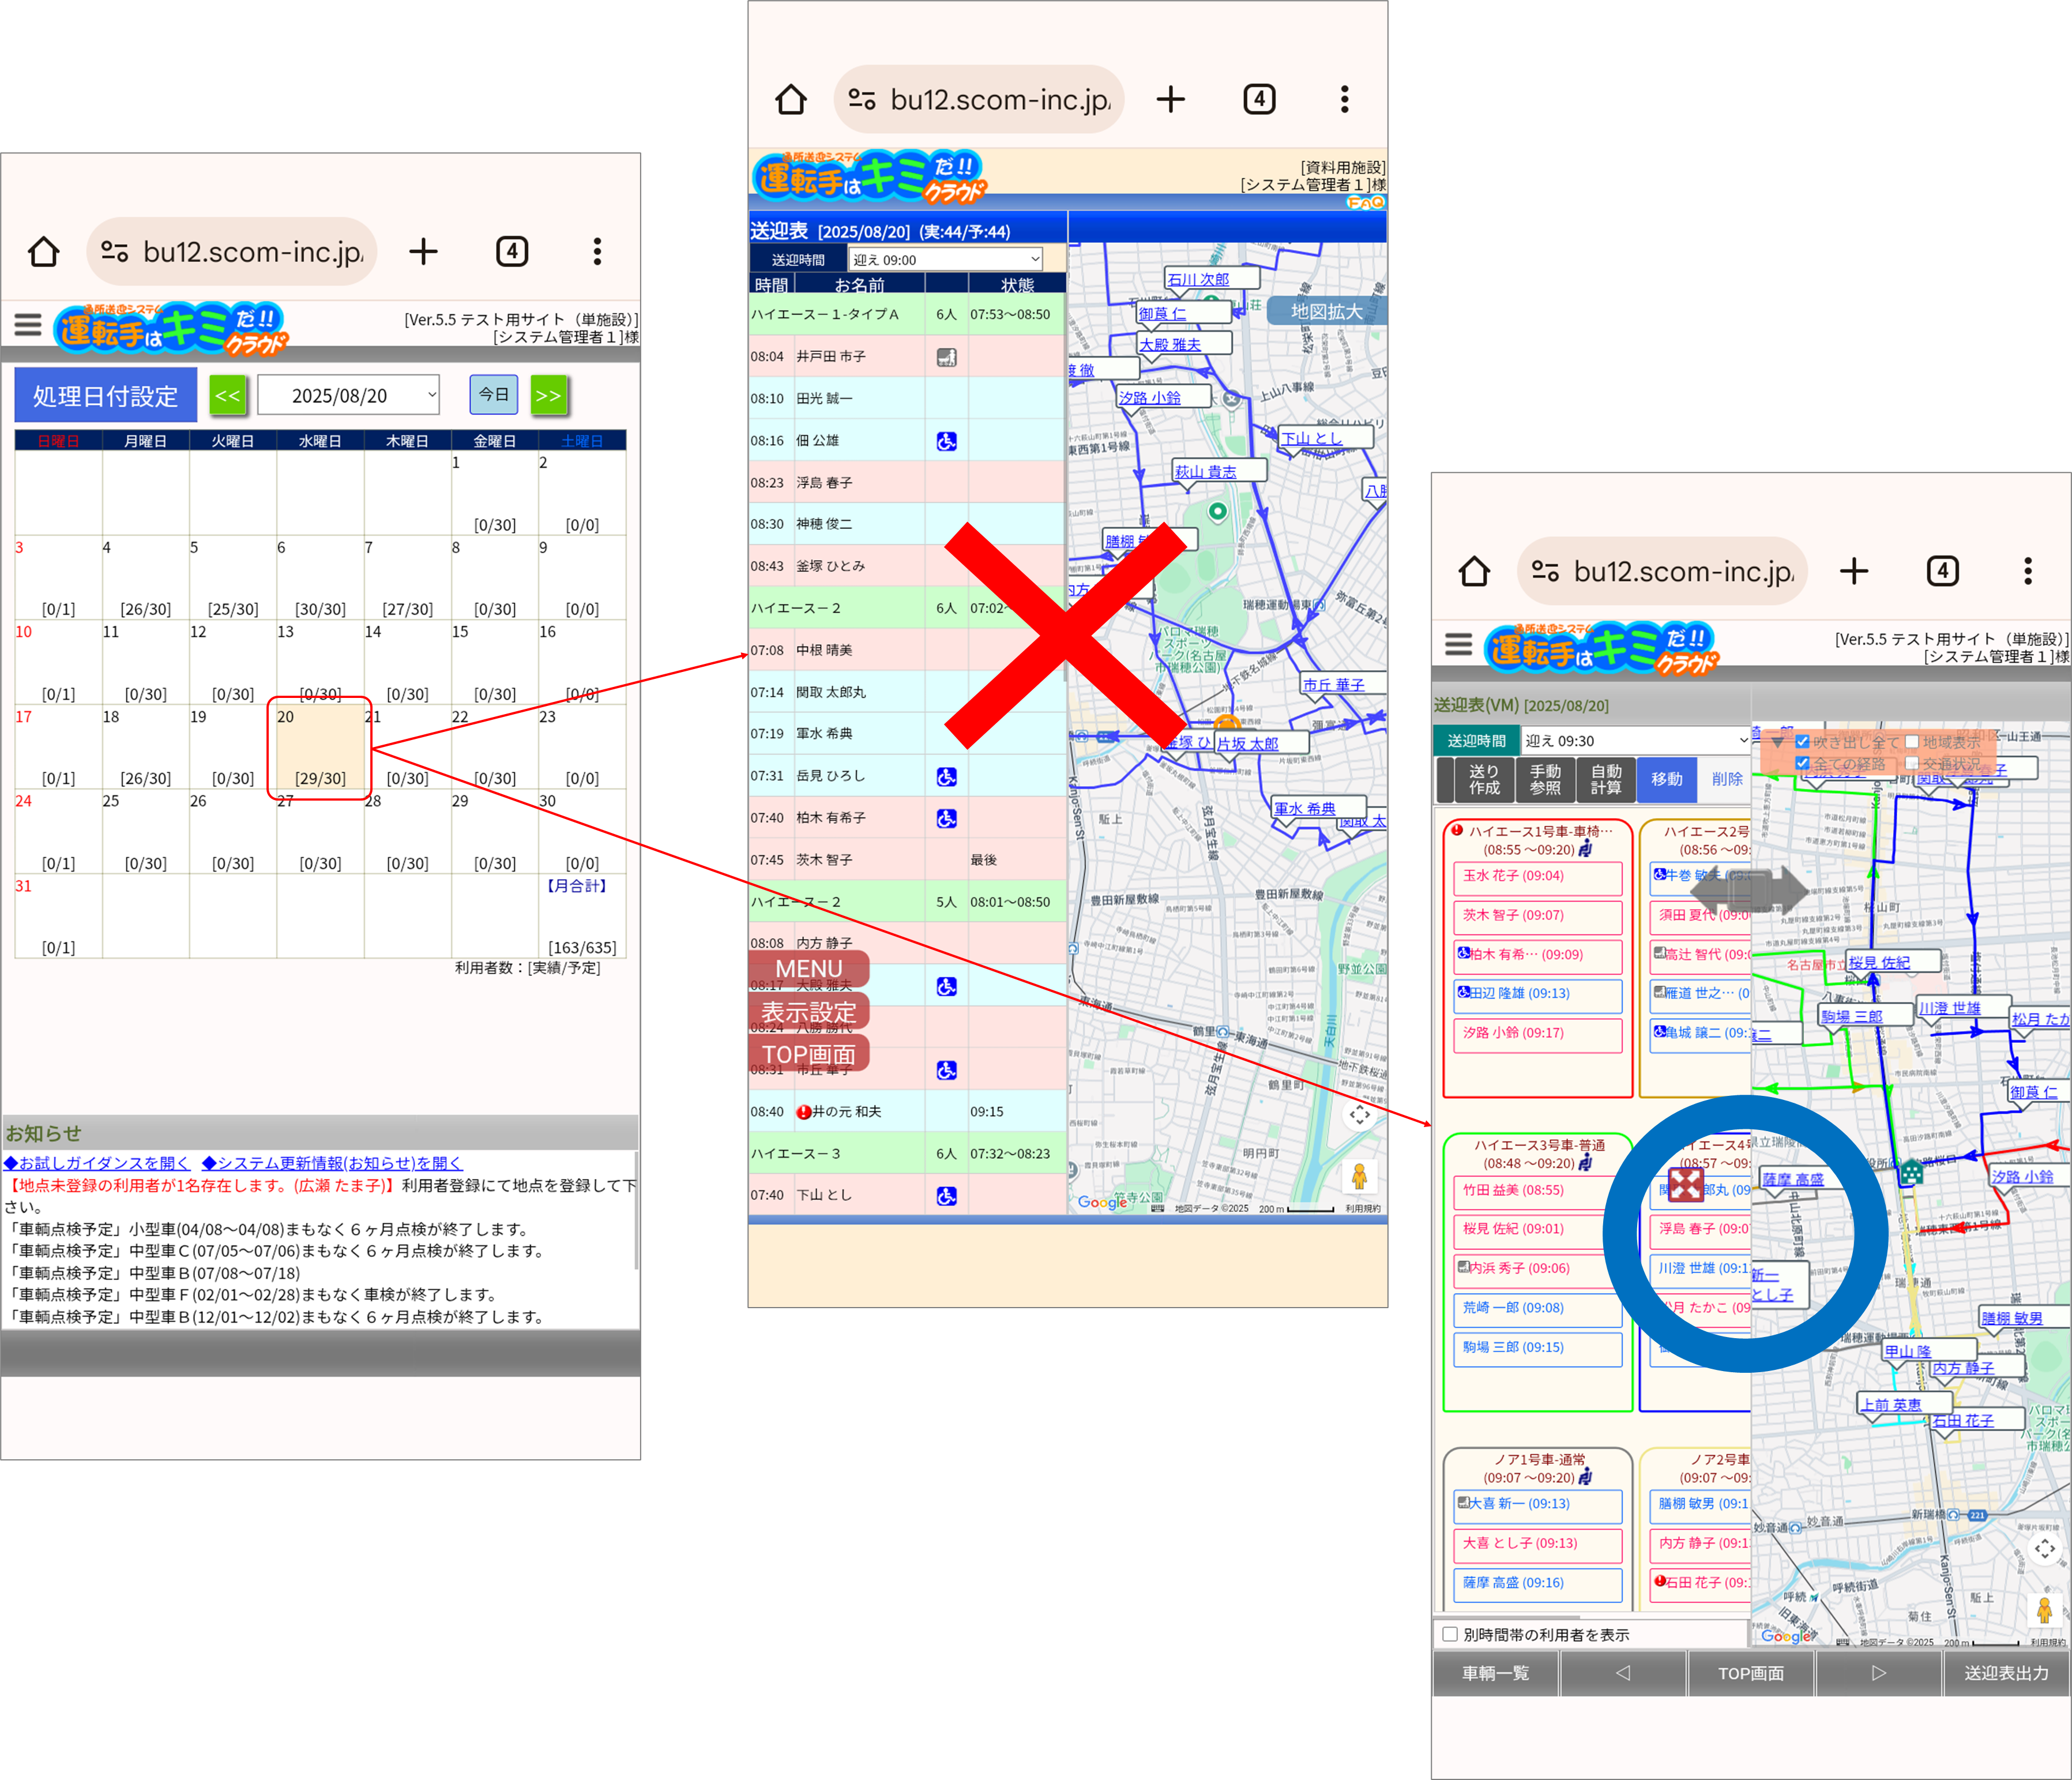Open 迎え 09:00 time dropdown

945,259
